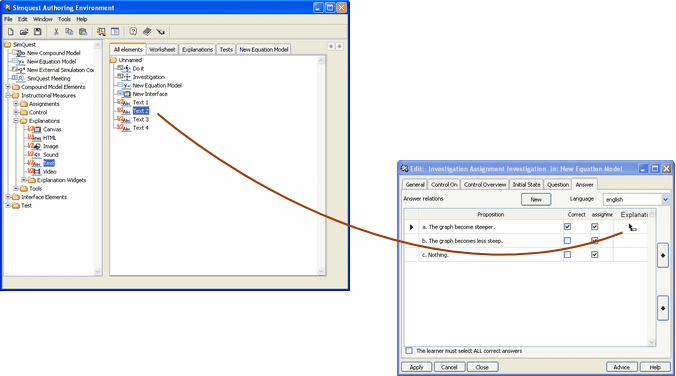Select Text 3 in the elements list
The width and height of the screenshot is (676, 376).
pyautogui.click(x=141, y=119)
